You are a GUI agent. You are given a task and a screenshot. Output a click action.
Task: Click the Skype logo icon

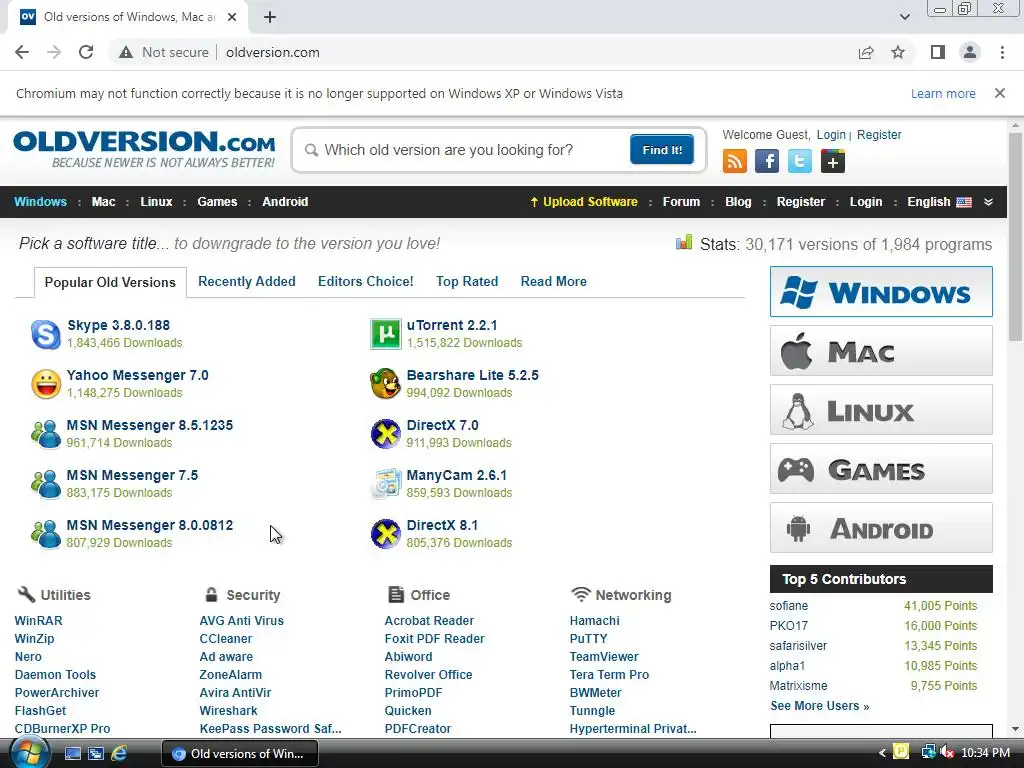coord(46,334)
